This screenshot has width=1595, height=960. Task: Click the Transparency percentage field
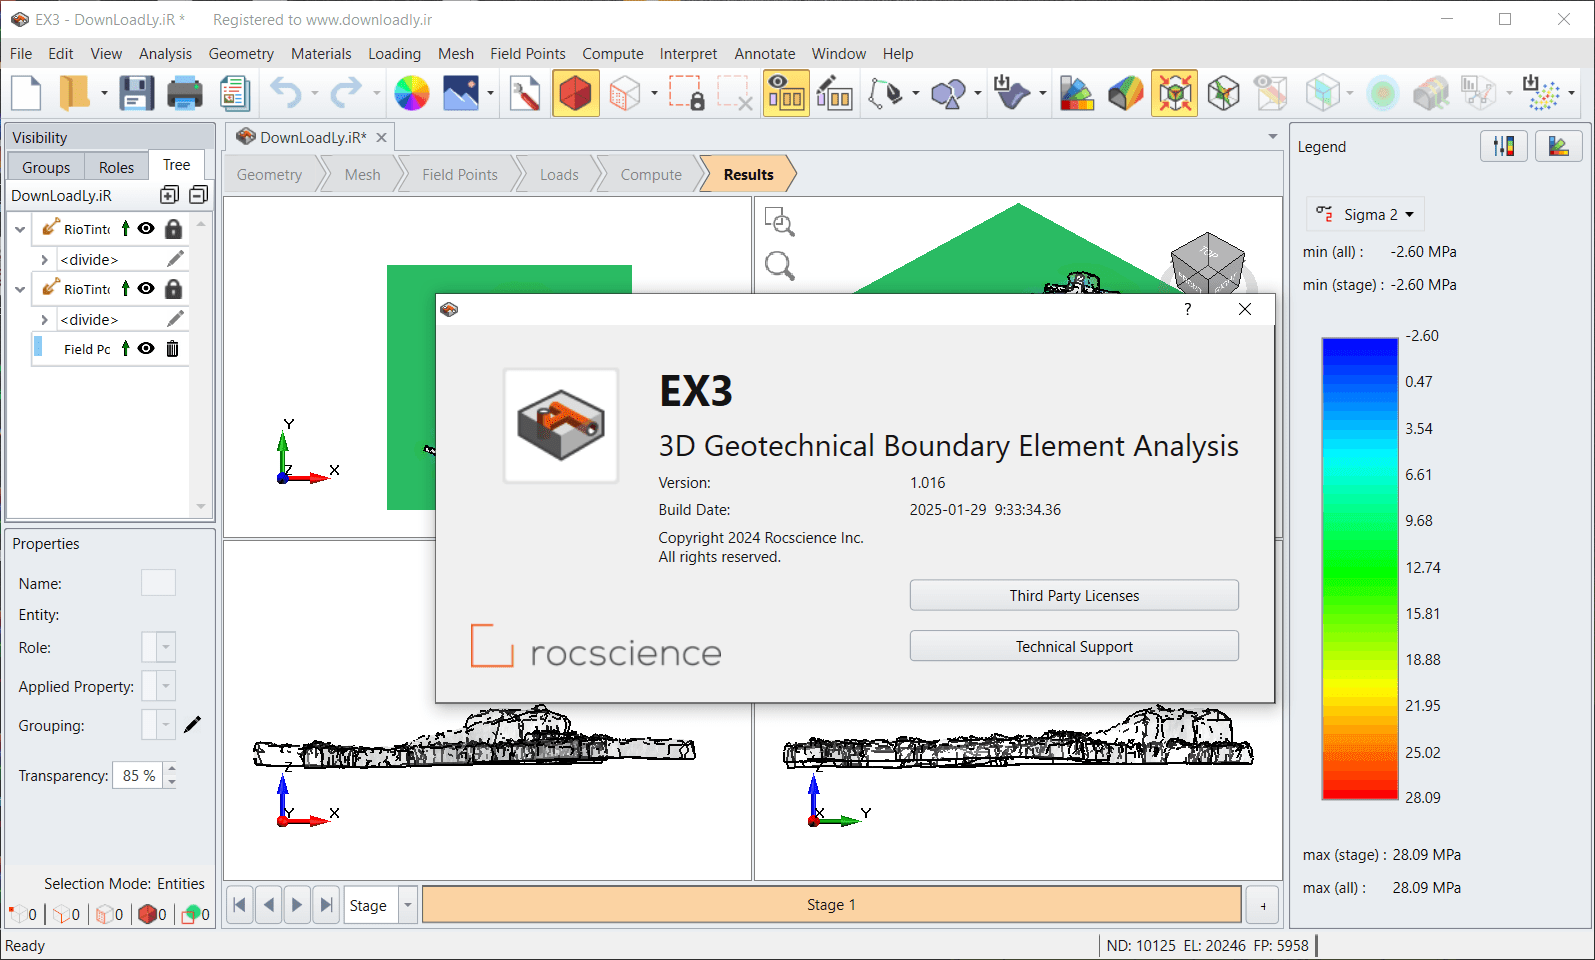[x=139, y=776]
